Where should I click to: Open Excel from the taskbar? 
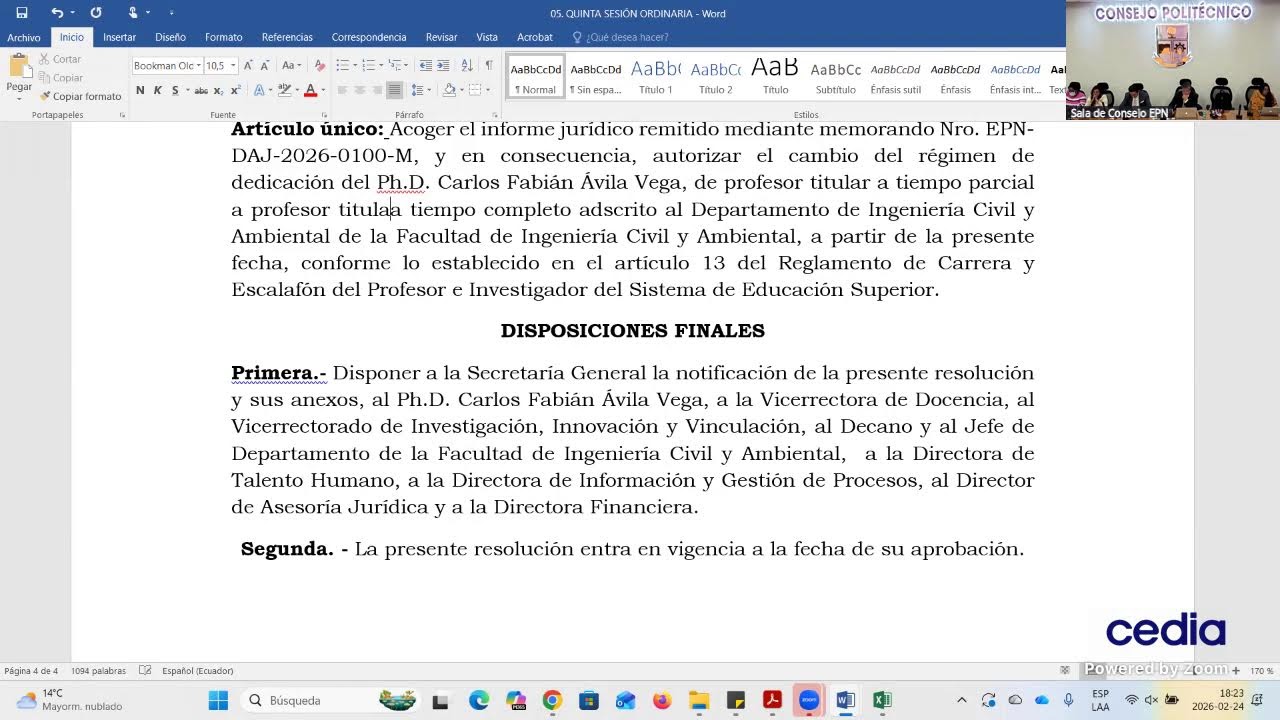(882, 700)
